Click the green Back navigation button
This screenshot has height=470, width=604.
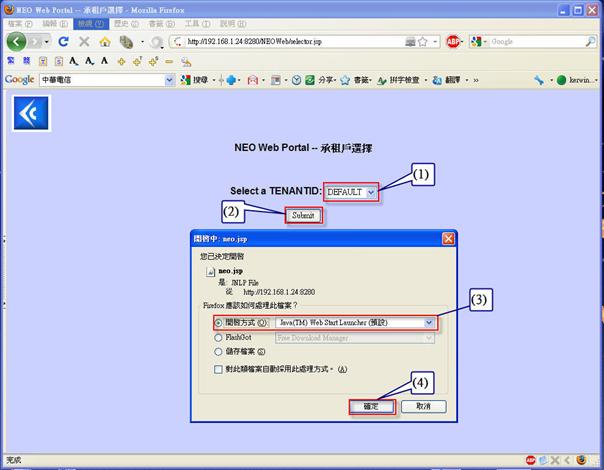16,42
